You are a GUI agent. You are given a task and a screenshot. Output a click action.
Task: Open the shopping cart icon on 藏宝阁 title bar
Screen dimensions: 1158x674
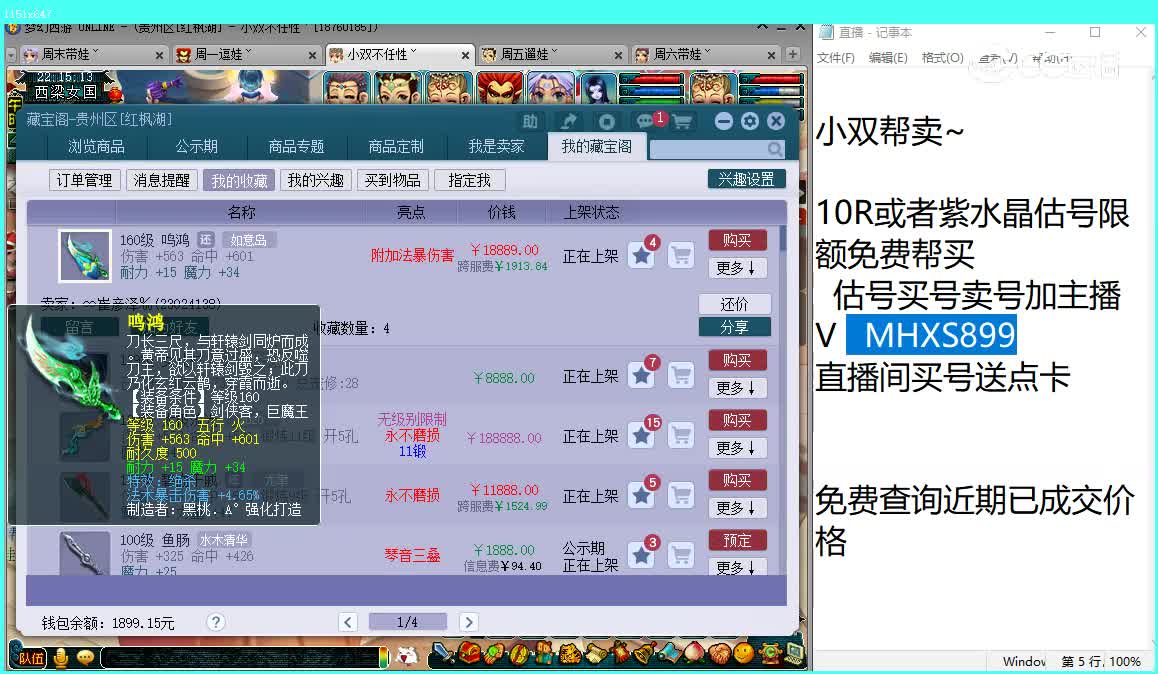tap(681, 121)
